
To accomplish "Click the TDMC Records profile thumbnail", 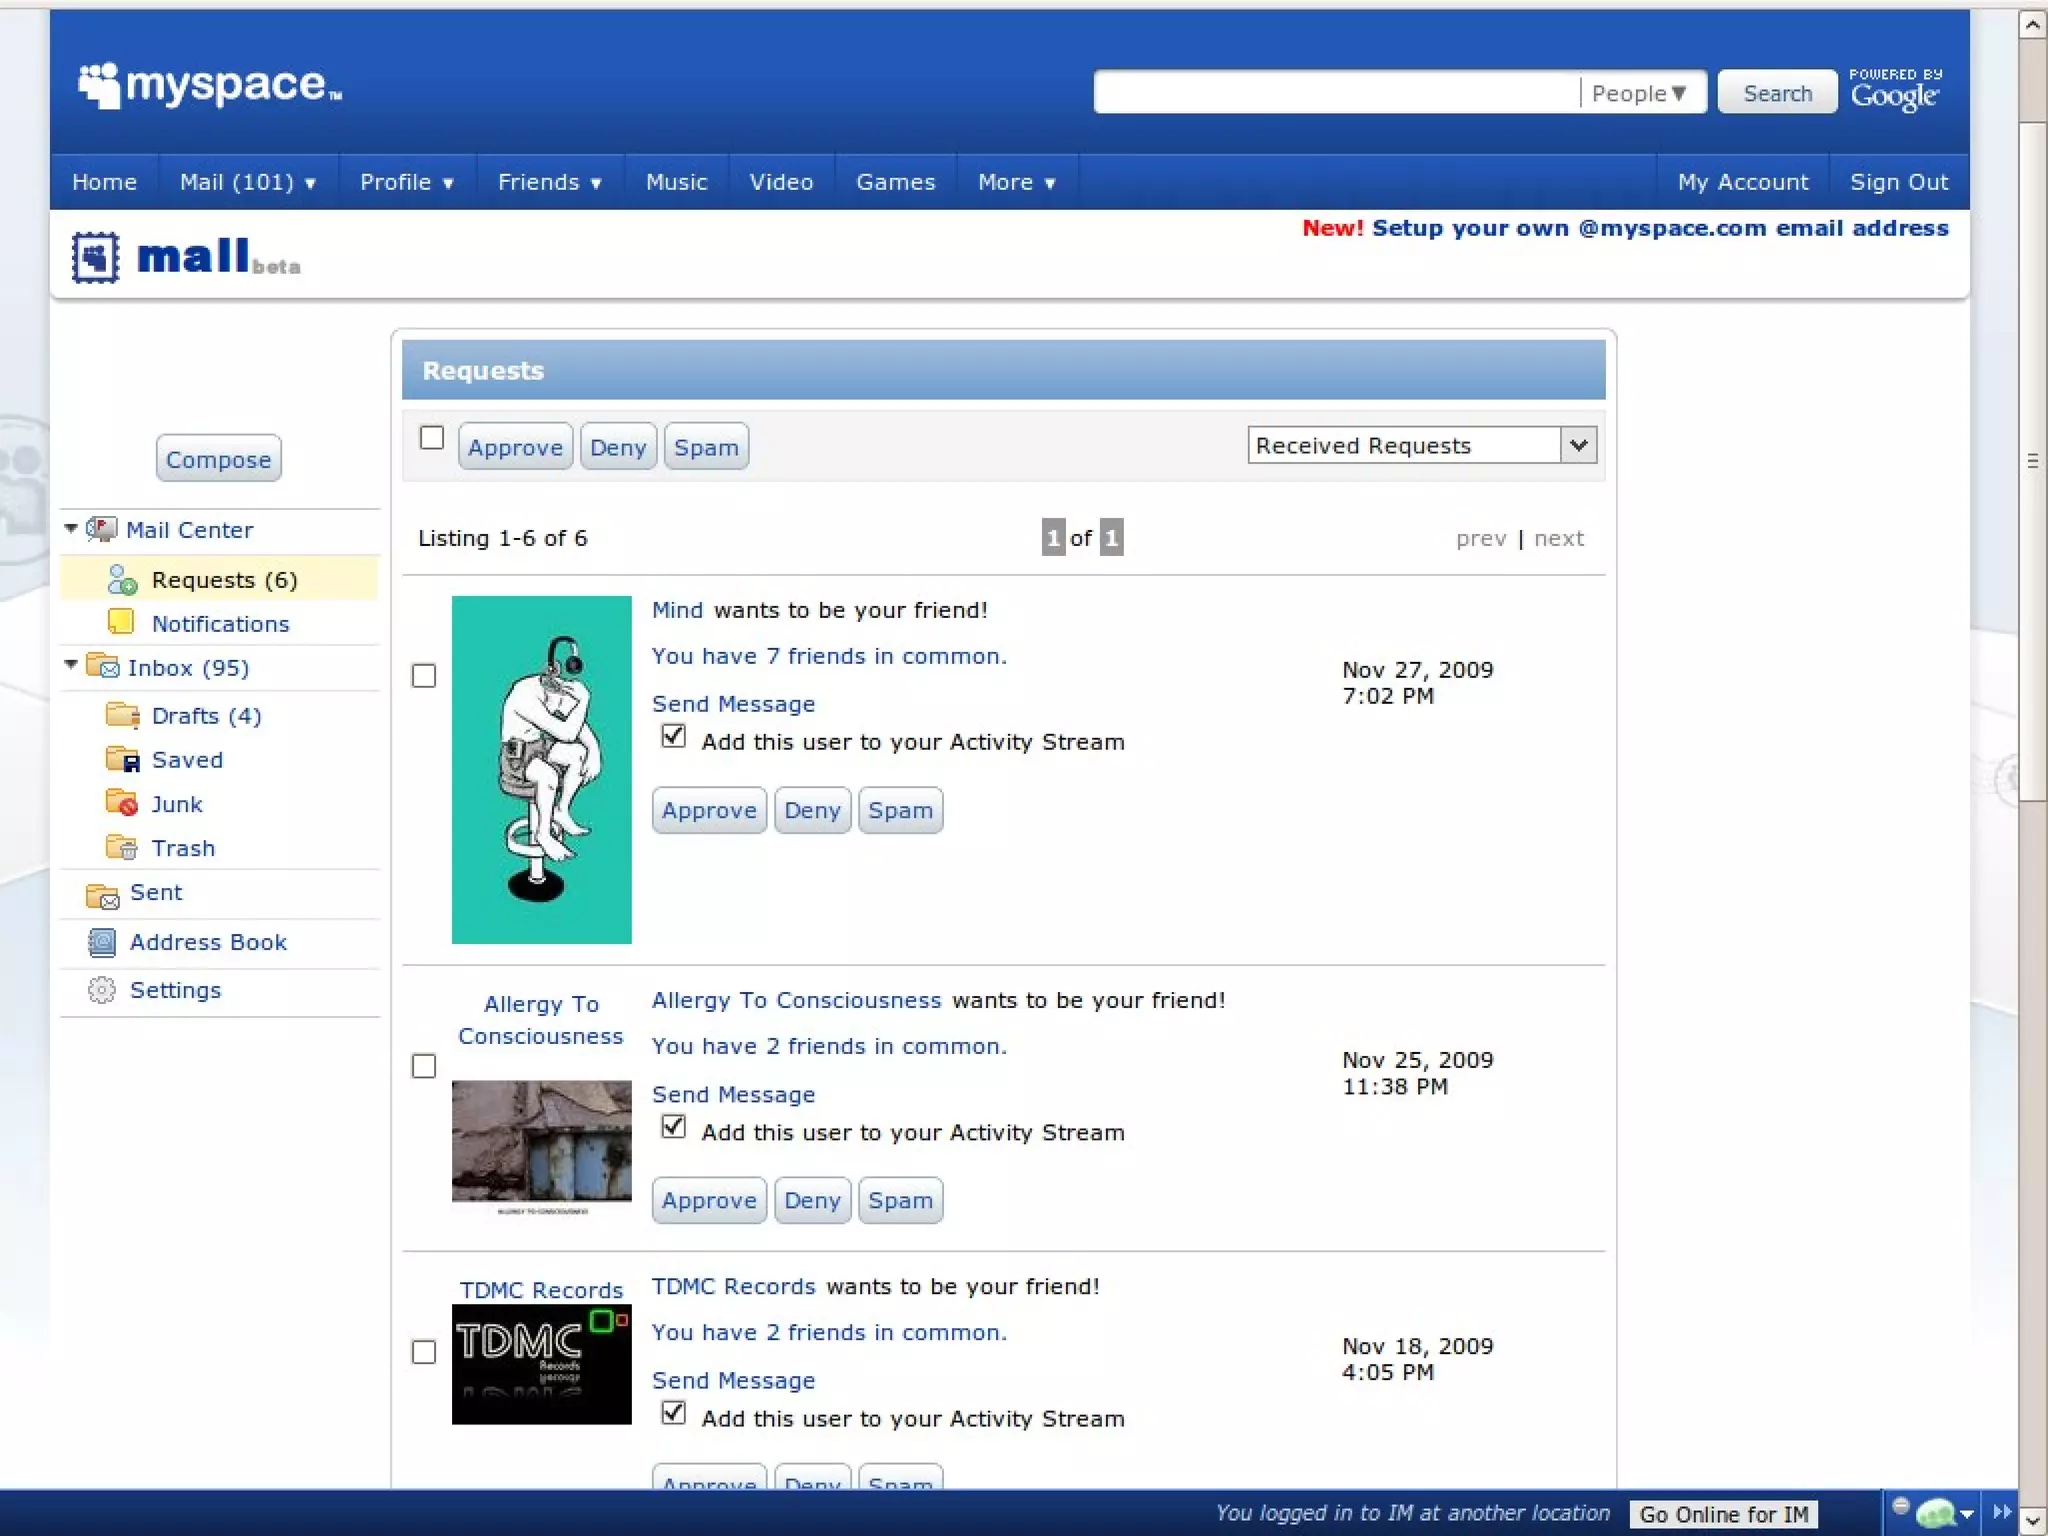I will click(541, 1364).
